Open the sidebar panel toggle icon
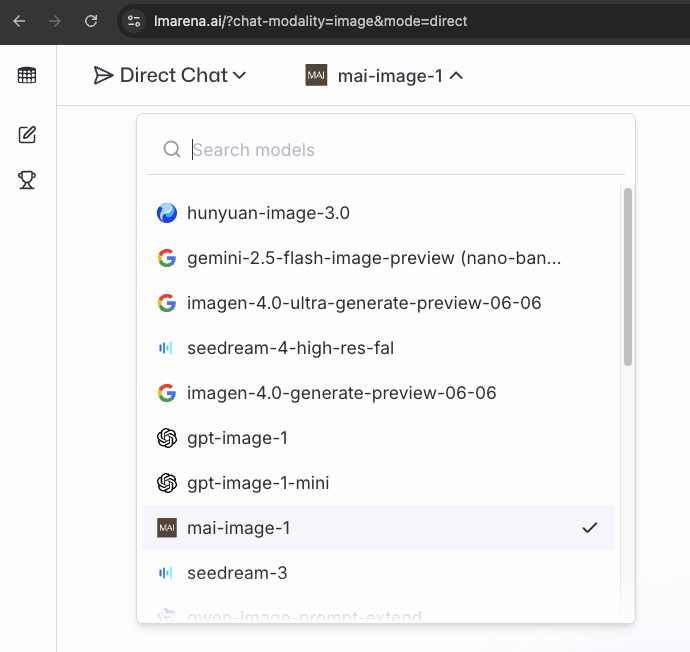The image size is (690, 652). point(27,75)
